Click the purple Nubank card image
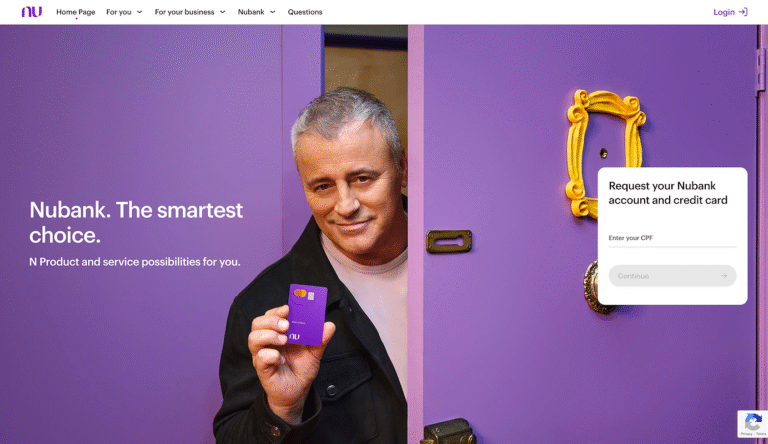The height and width of the screenshot is (444, 768). (307, 315)
